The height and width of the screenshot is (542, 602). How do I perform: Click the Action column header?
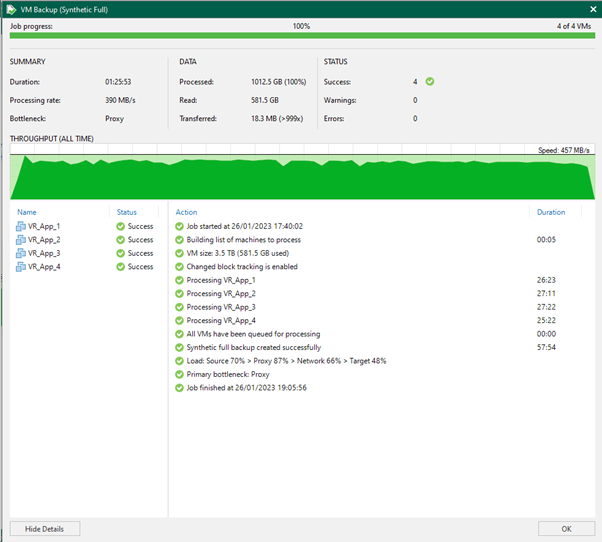click(186, 212)
